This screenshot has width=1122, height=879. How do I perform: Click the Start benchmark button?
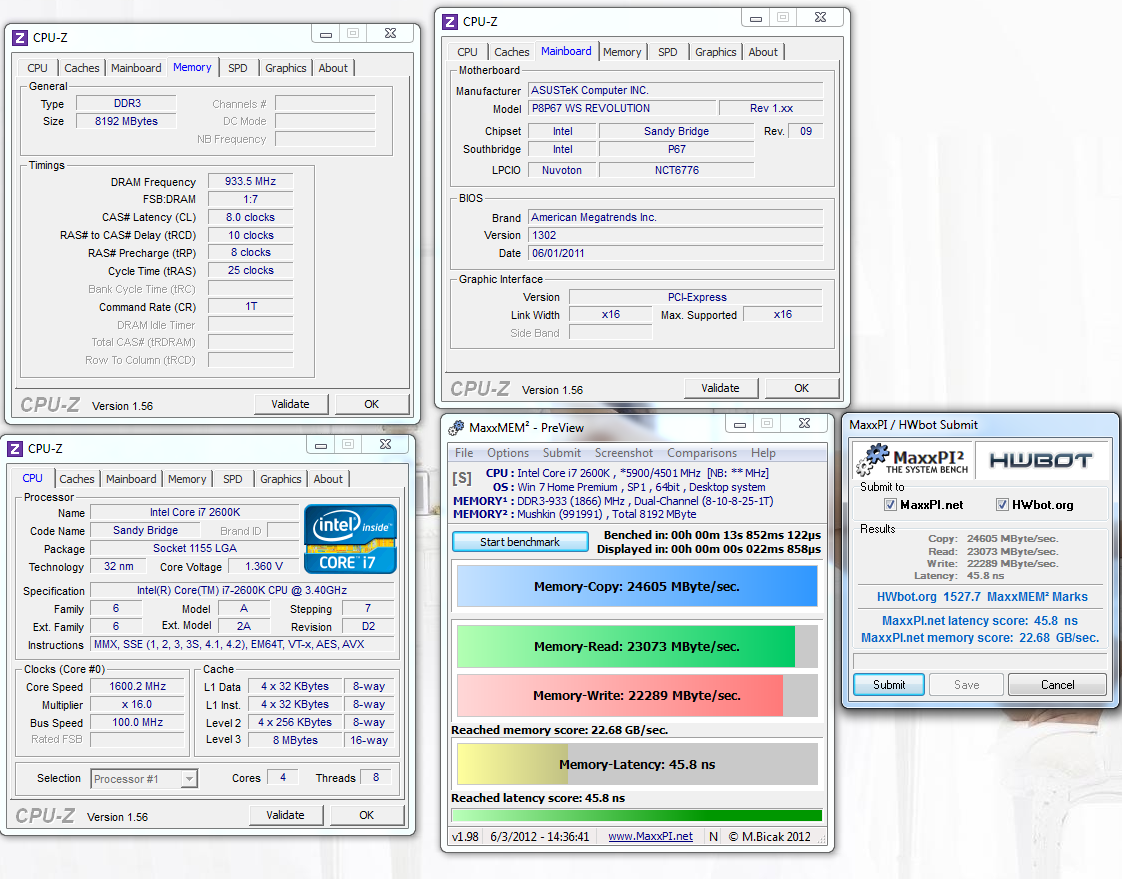(x=520, y=542)
